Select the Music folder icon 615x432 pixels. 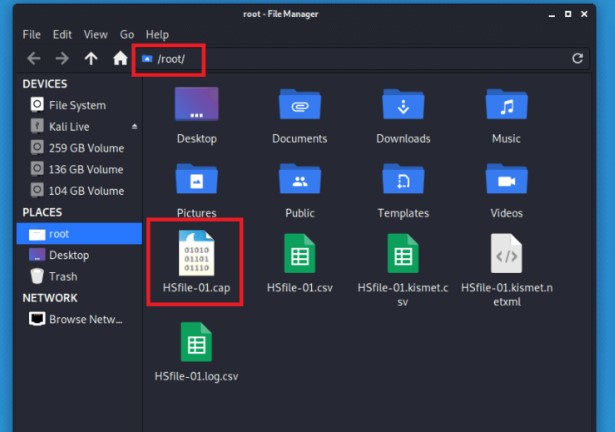(506, 104)
